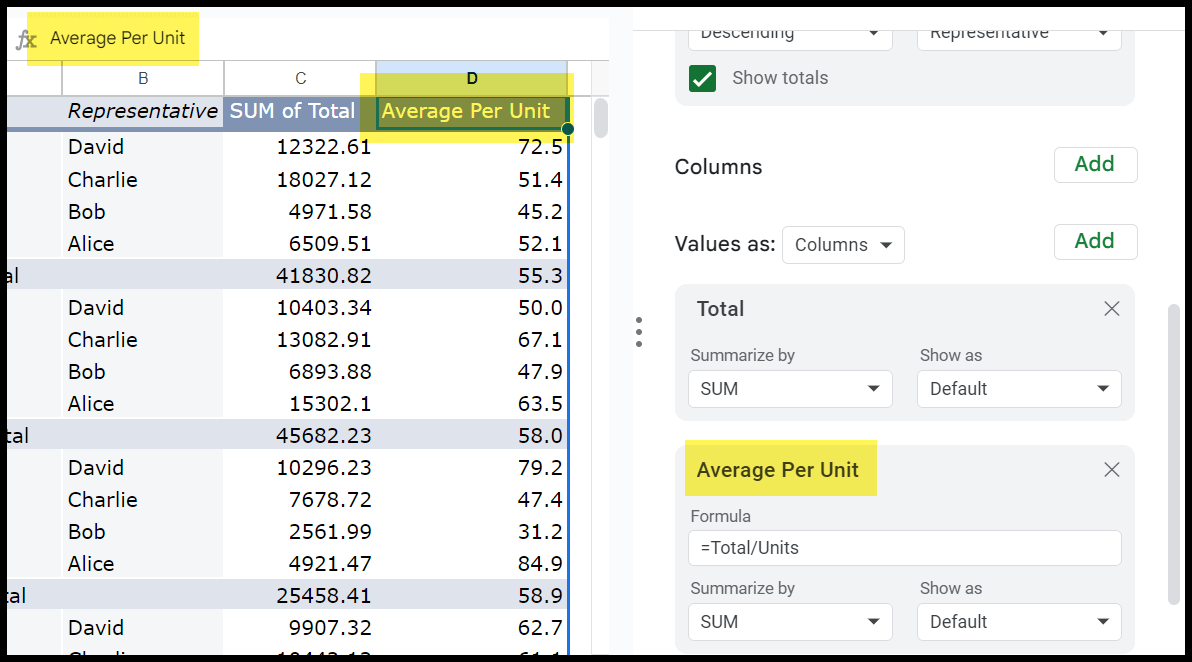Image resolution: width=1192 pixels, height=662 pixels.
Task: Click average subtotal cell 55.3
Action: coord(472,275)
